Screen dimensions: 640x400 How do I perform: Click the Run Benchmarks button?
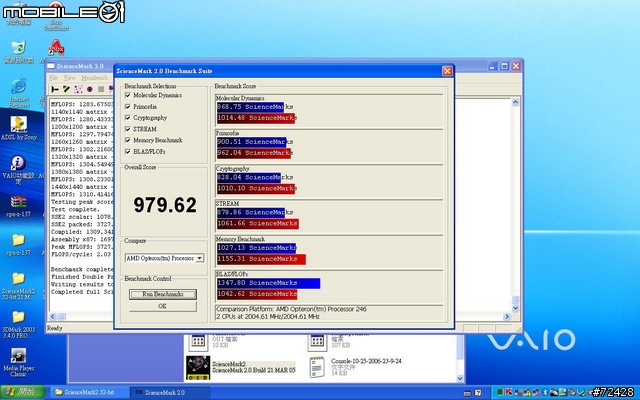coord(163,294)
